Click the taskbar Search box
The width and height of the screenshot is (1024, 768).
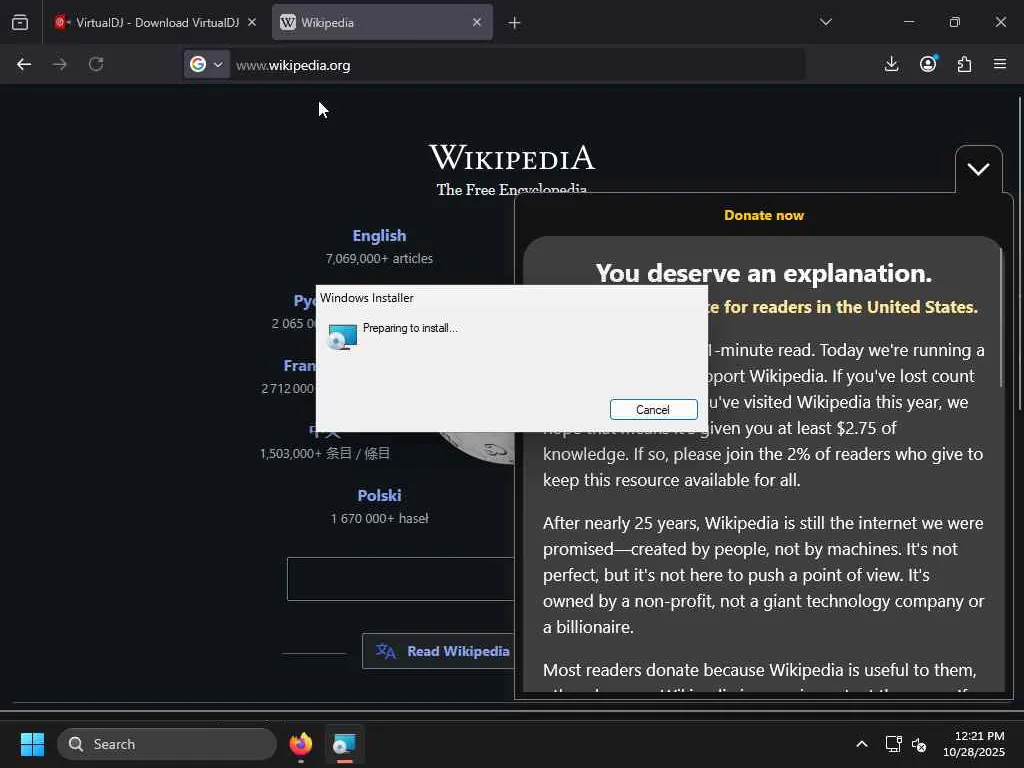(x=167, y=744)
